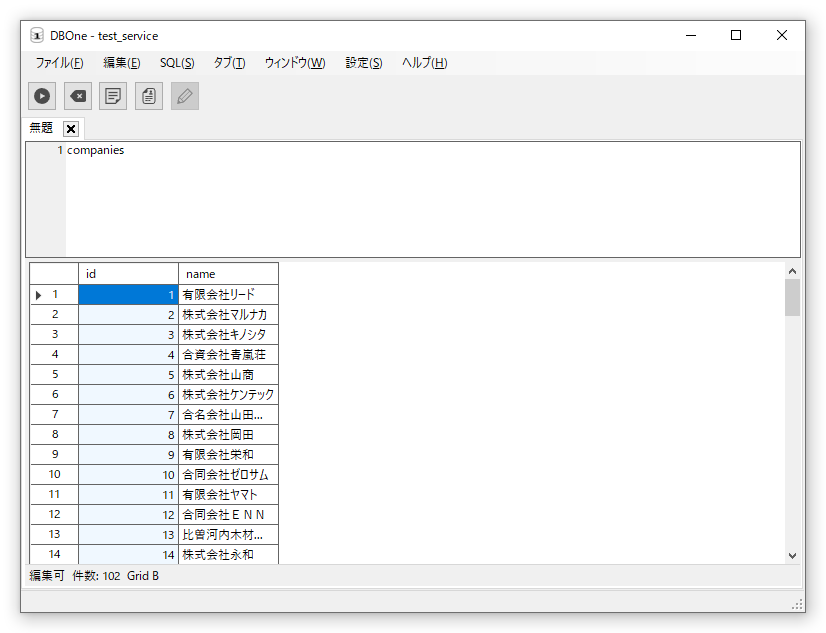The height and width of the screenshot is (633, 826).
Task: Click the pencil edit toolbar icon
Action: pos(185,96)
